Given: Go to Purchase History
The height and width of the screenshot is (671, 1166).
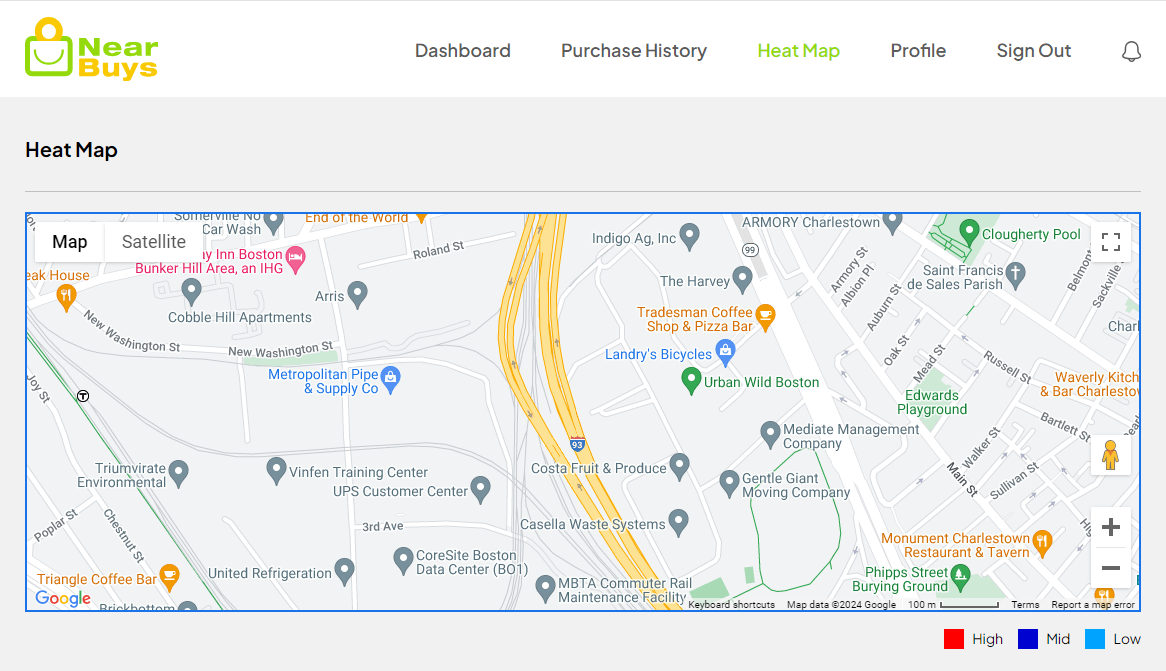Looking at the screenshot, I should [633, 51].
